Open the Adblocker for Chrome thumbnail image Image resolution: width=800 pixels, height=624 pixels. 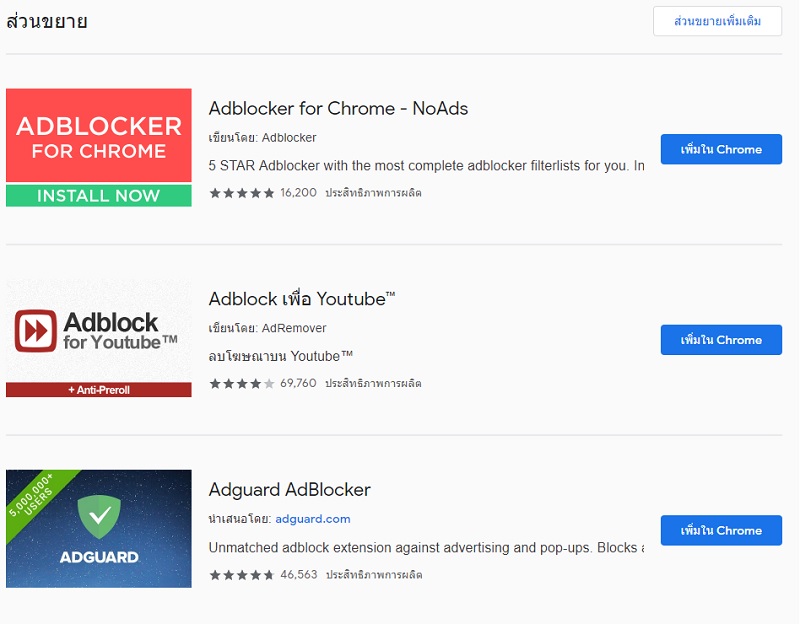click(x=98, y=147)
